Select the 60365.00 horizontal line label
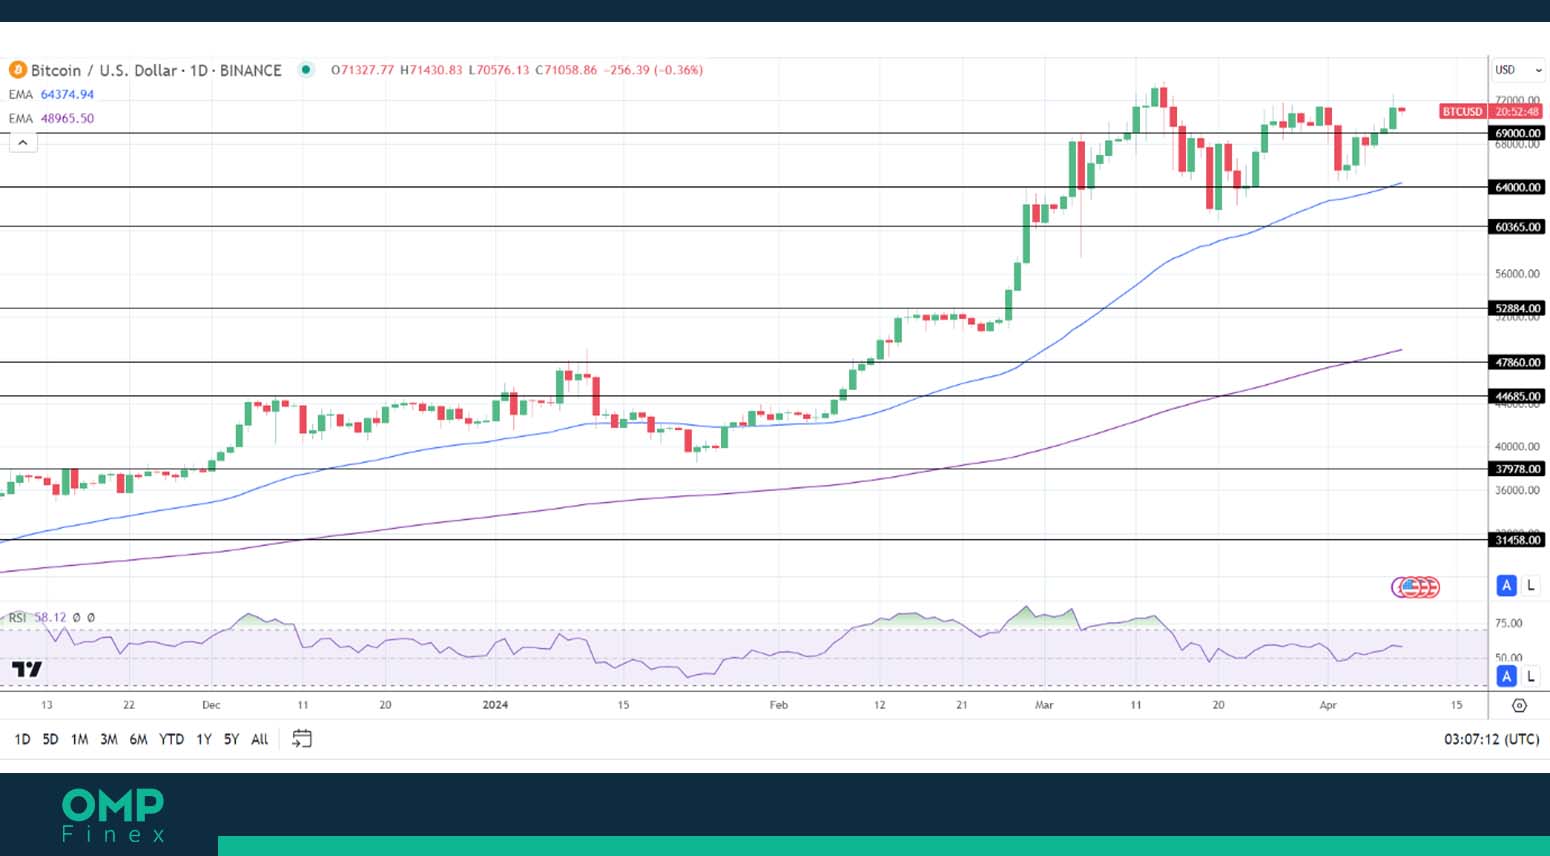 coord(1517,227)
